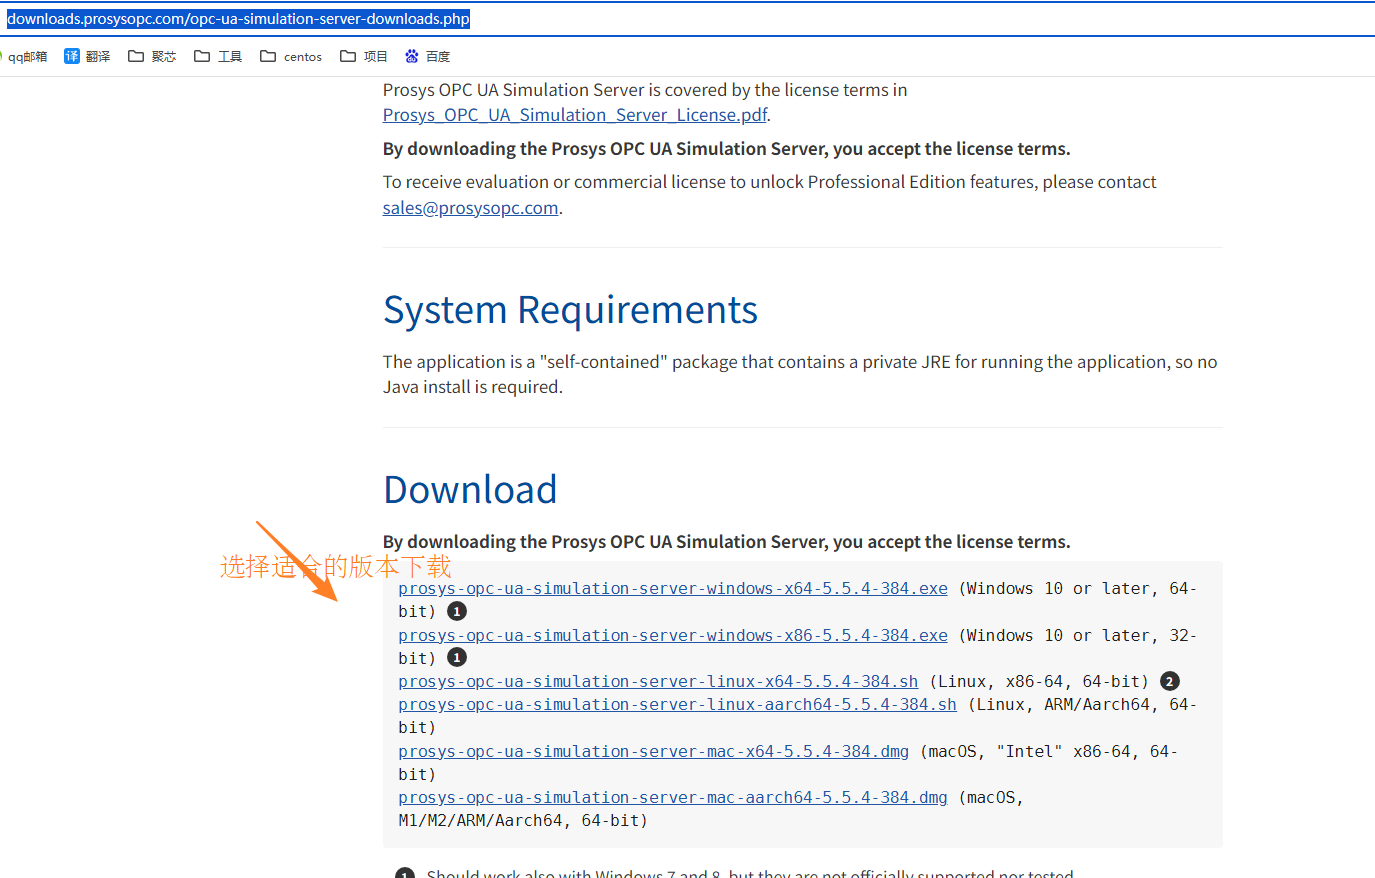Click the self-contained package paragraph
The height and width of the screenshot is (878, 1375).
point(800,374)
